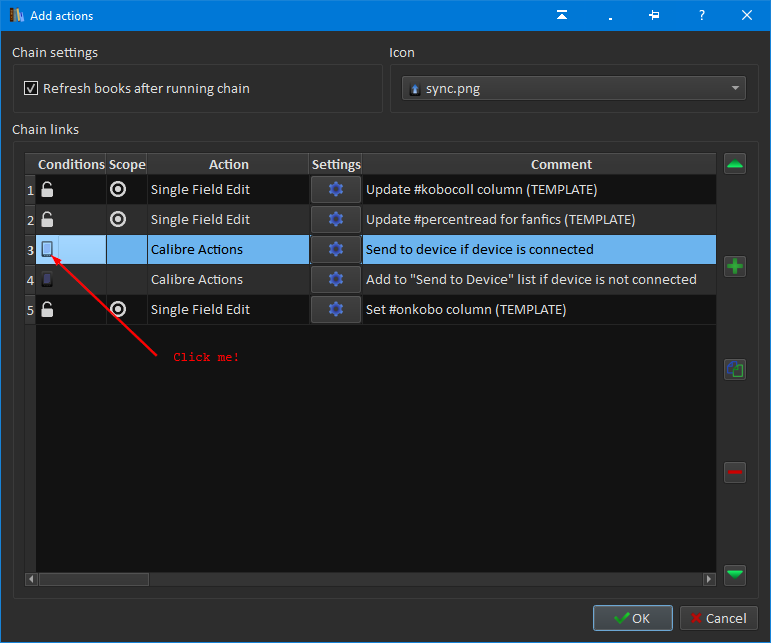This screenshot has width=771, height=643.
Task: Copy the selected chain link
Action: [735, 369]
